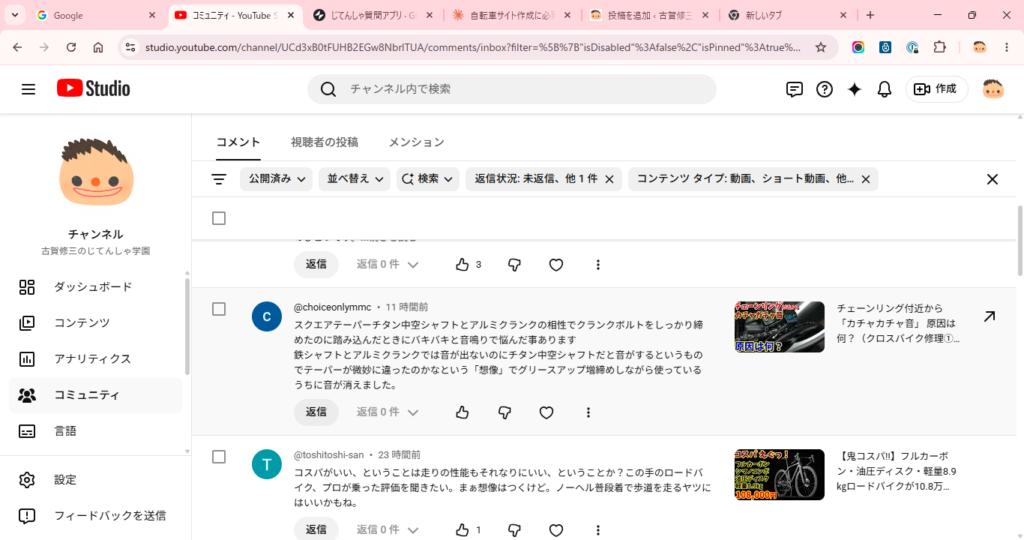Tick the select-all comments checkbox
This screenshot has height=540, width=1024.
point(219,218)
